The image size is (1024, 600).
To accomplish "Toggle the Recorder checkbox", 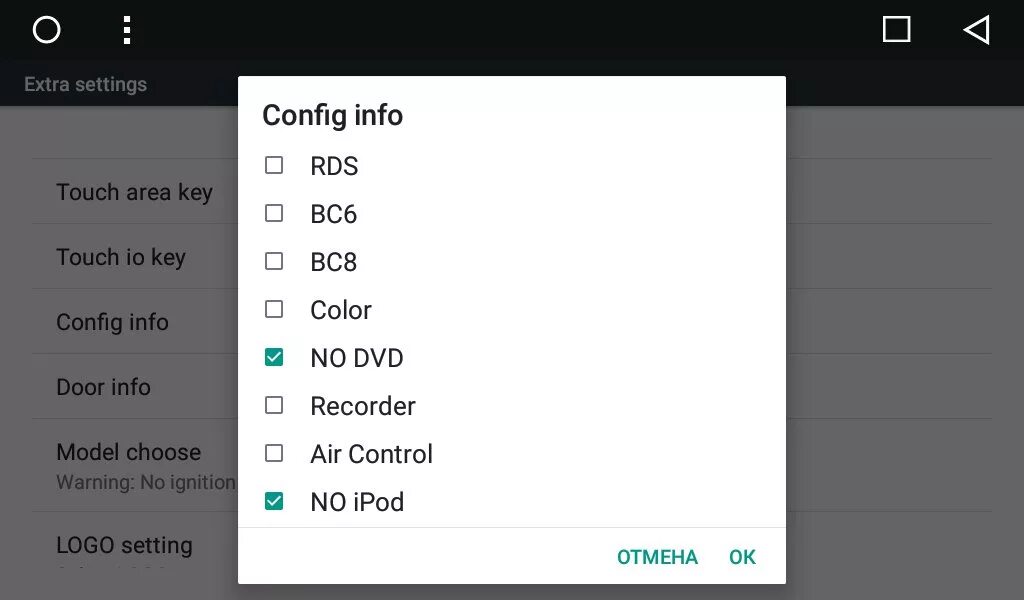I will pos(274,406).
